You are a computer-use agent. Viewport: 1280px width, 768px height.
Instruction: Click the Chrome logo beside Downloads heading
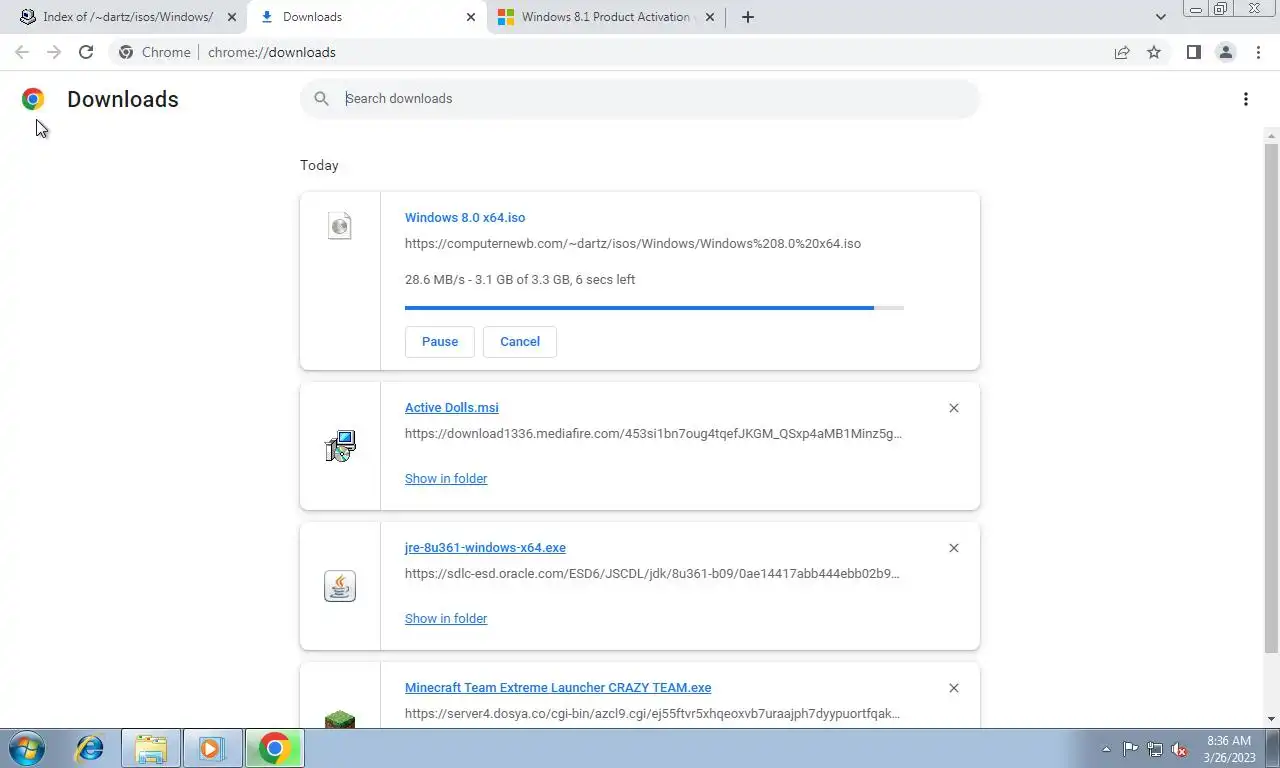(x=33, y=99)
